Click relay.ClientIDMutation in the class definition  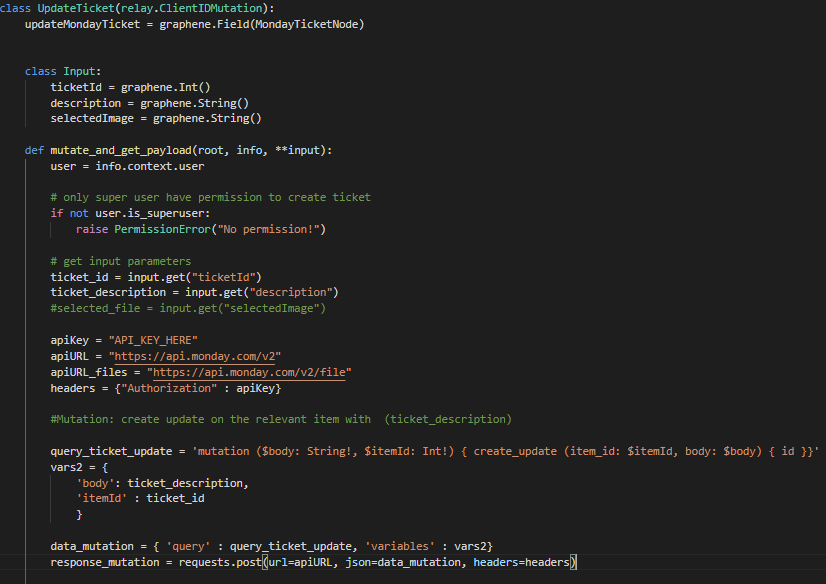pyautogui.click(x=192, y=8)
